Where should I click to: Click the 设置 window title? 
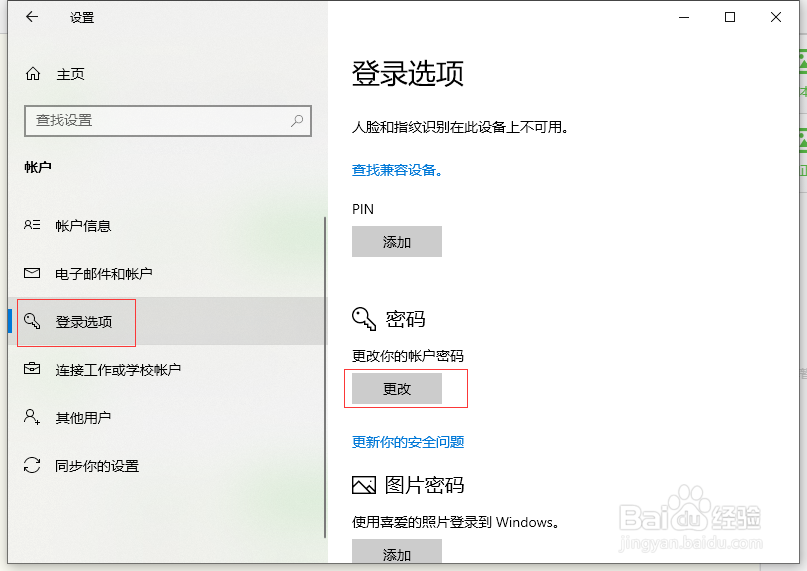tap(82, 18)
